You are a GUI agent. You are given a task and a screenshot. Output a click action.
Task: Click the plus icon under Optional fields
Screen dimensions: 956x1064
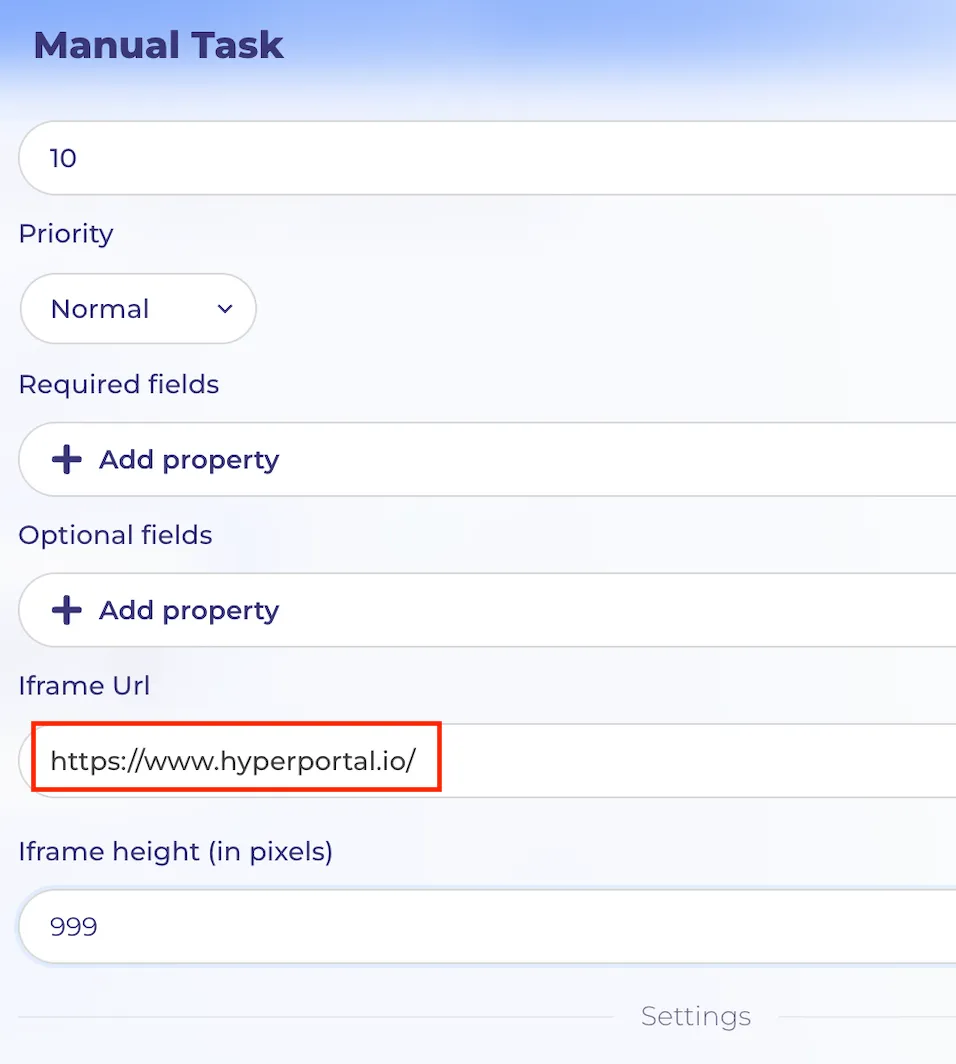click(x=66, y=610)
